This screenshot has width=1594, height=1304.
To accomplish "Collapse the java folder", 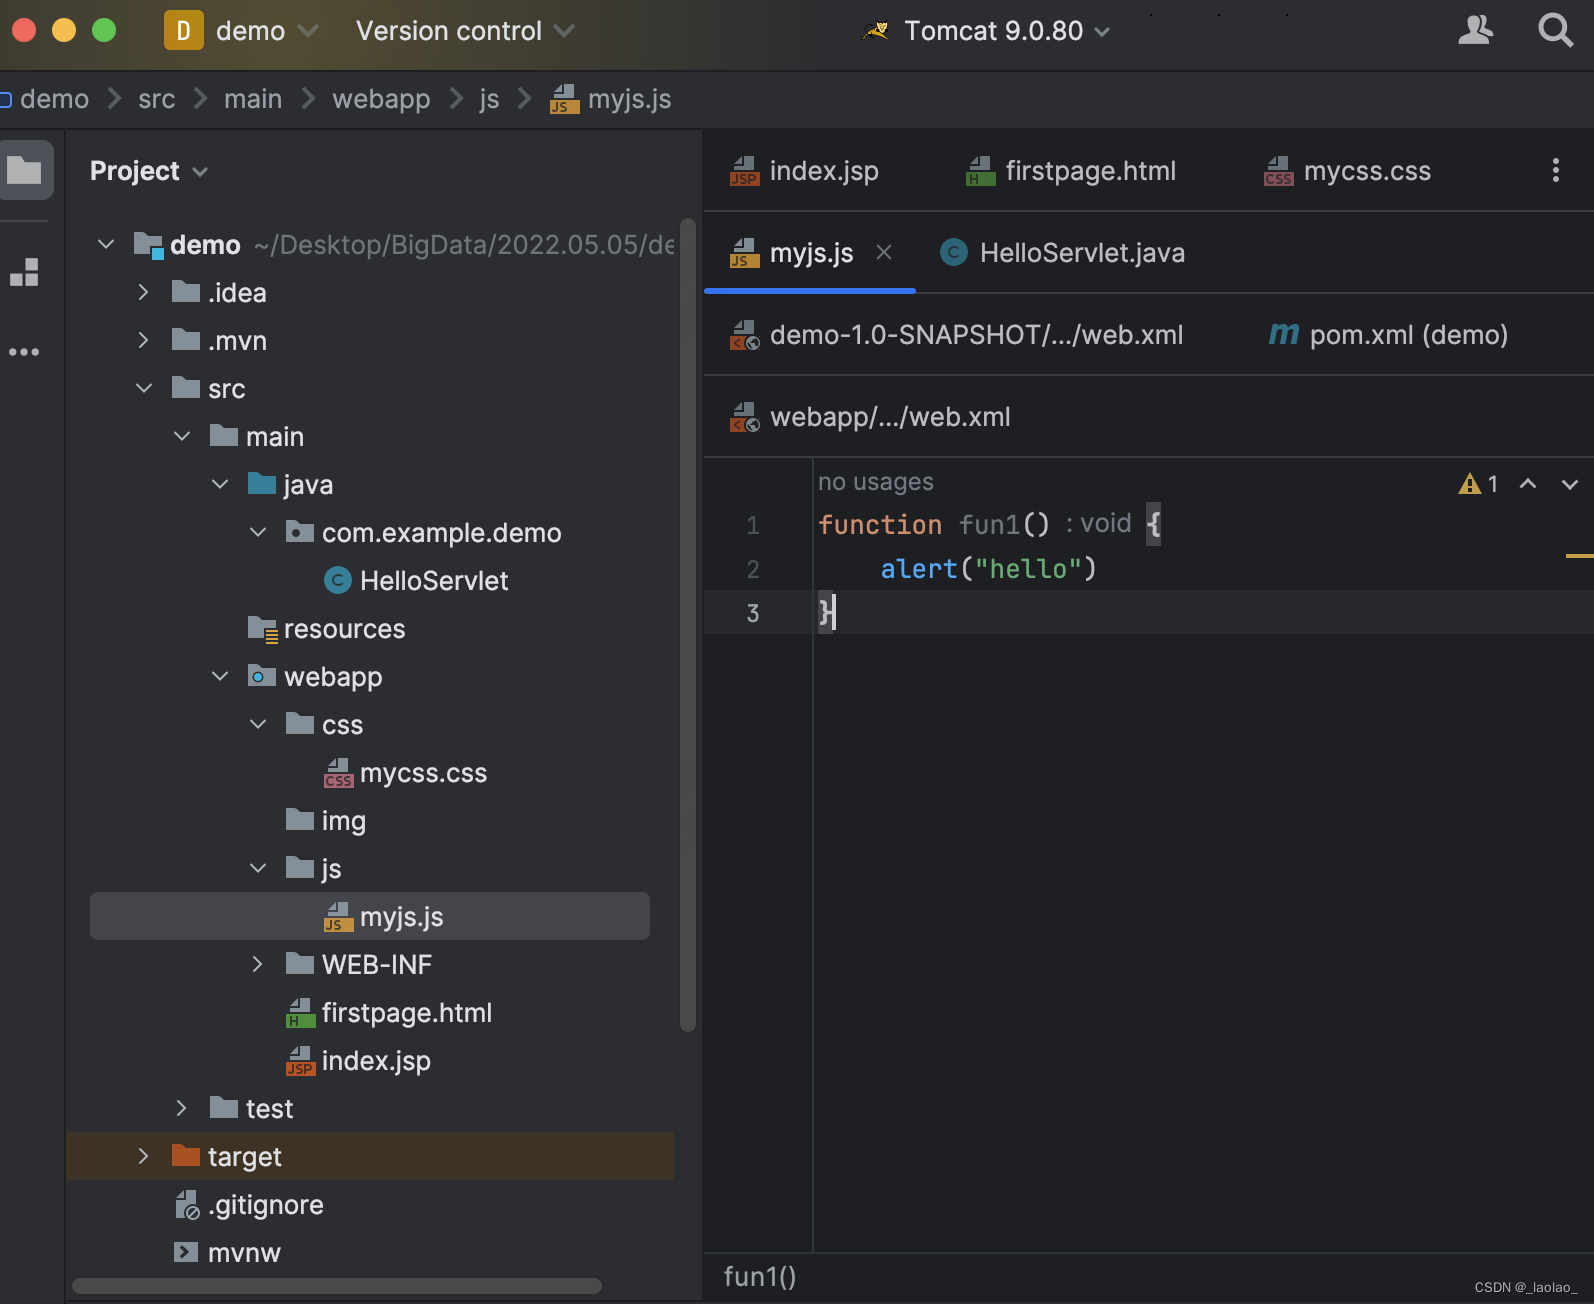I will (x=220, y=484).
